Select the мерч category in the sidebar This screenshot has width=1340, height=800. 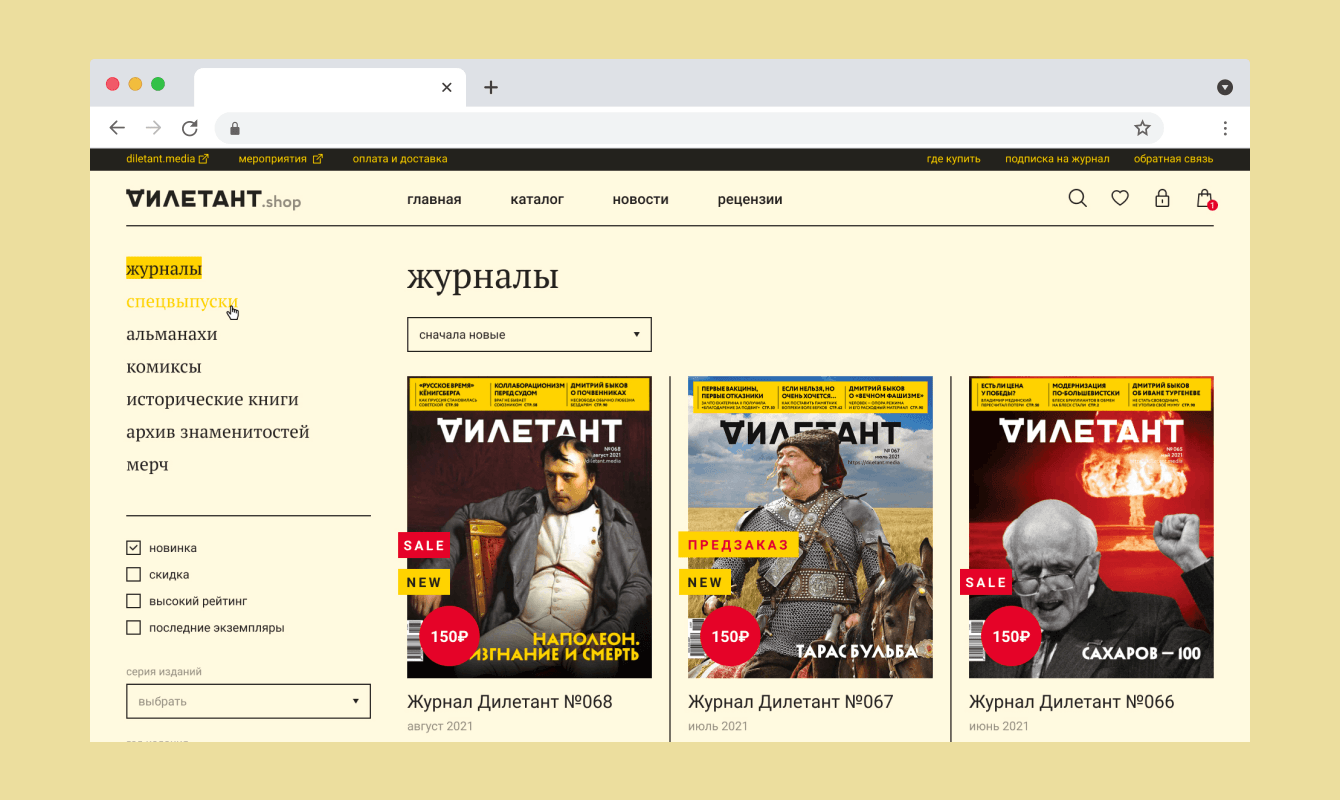pos(147,464)
